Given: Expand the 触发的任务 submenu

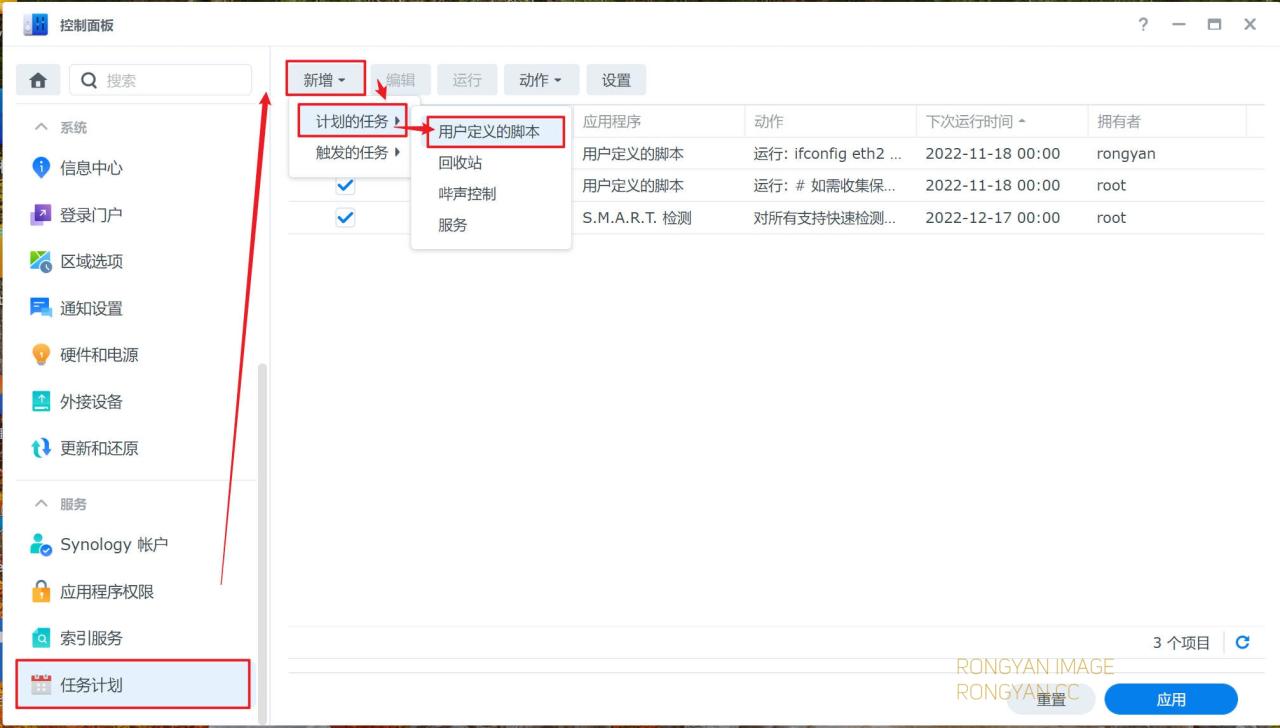Looking at the screenshot, I should pos(354,153).
